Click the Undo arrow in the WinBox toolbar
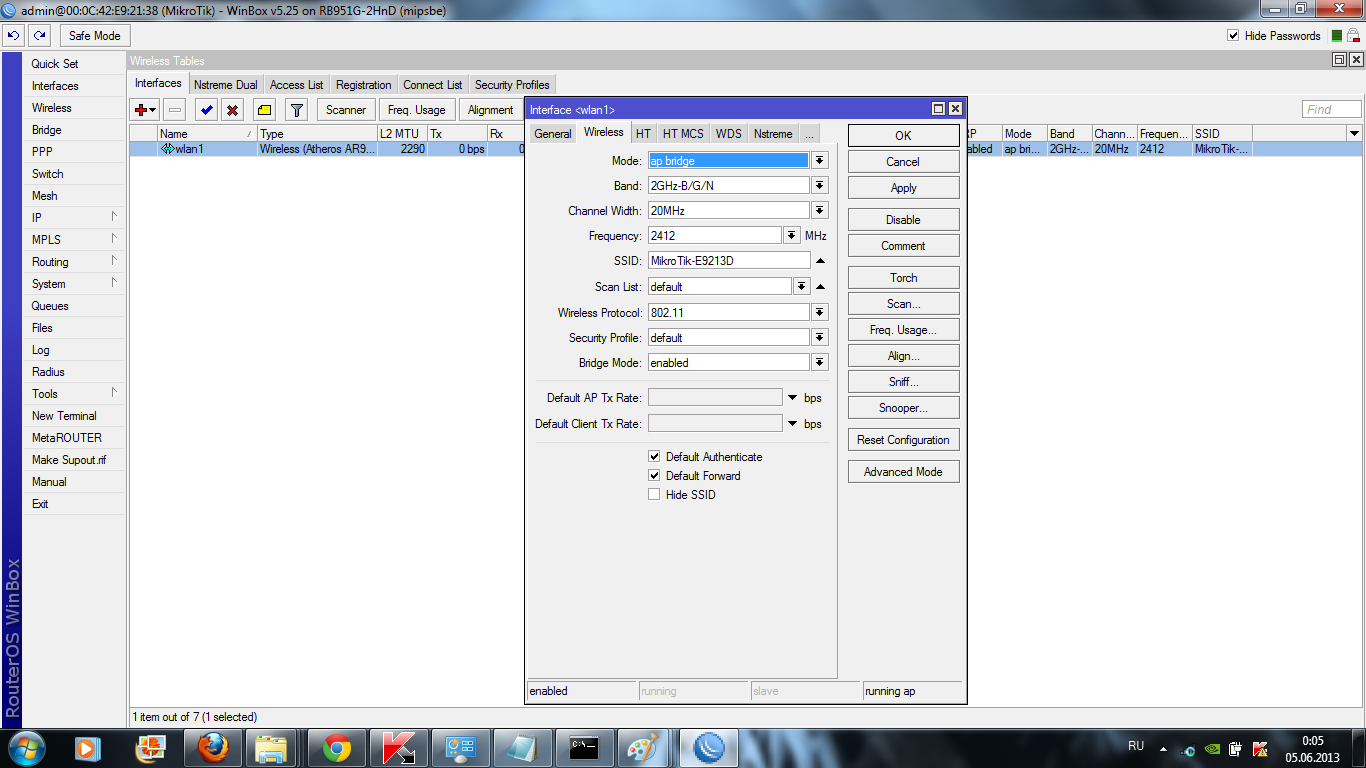1366x768 pixels. [x=13, y=36]
